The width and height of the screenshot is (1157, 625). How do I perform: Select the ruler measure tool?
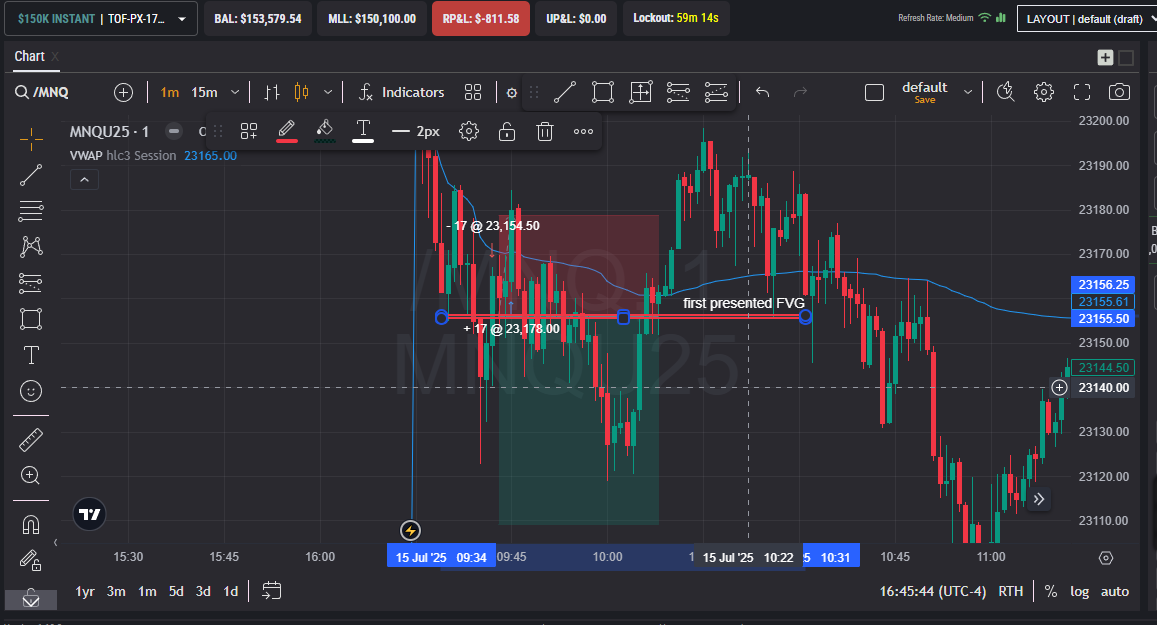(31, 440)
